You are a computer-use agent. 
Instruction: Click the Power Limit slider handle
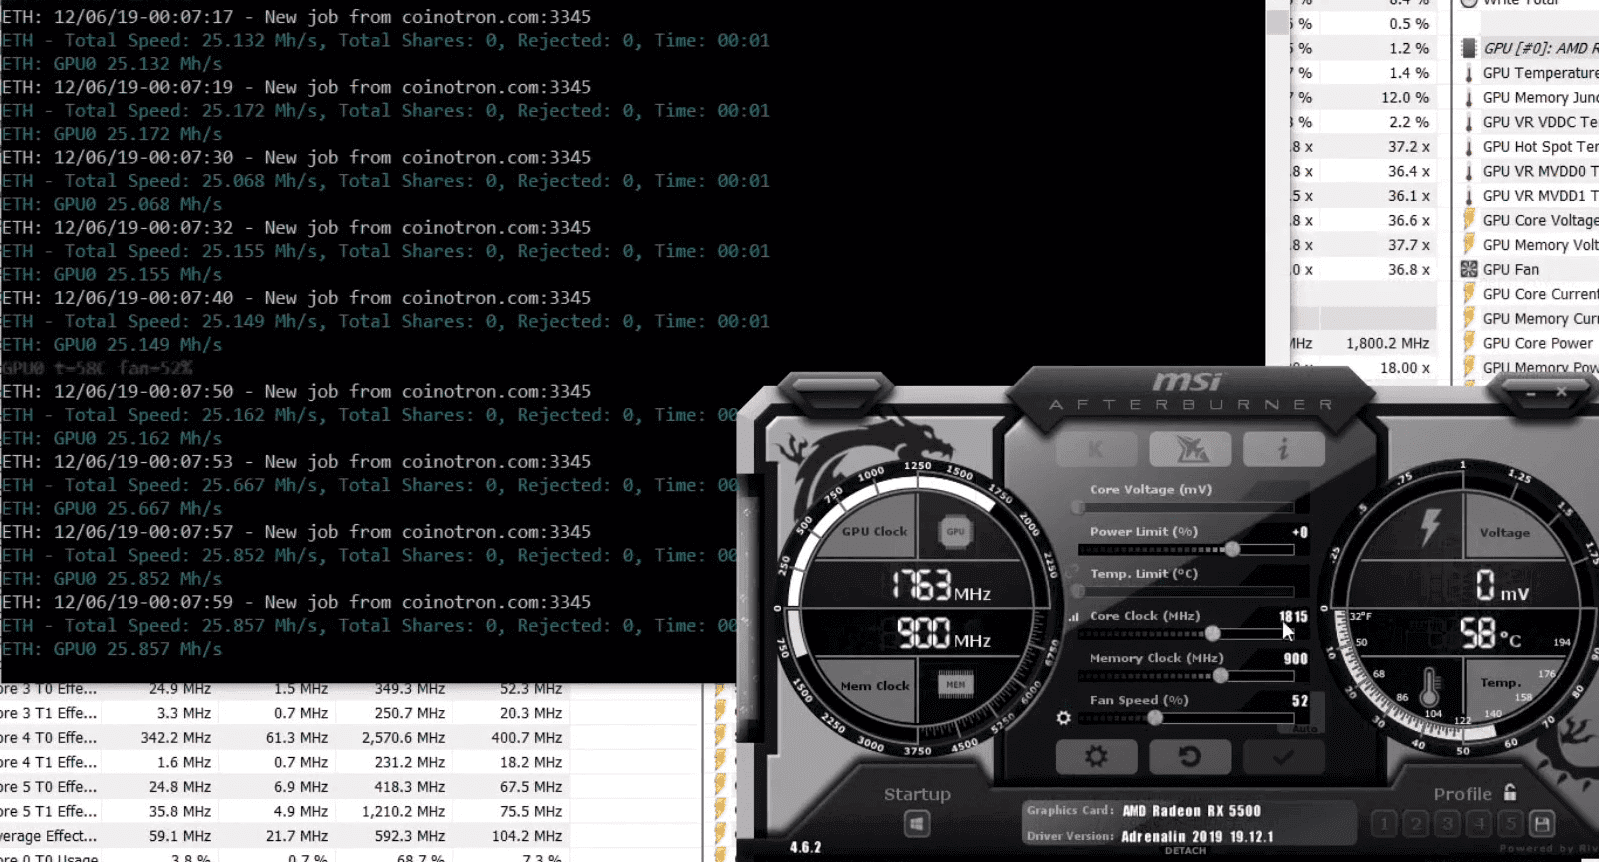1232,549
